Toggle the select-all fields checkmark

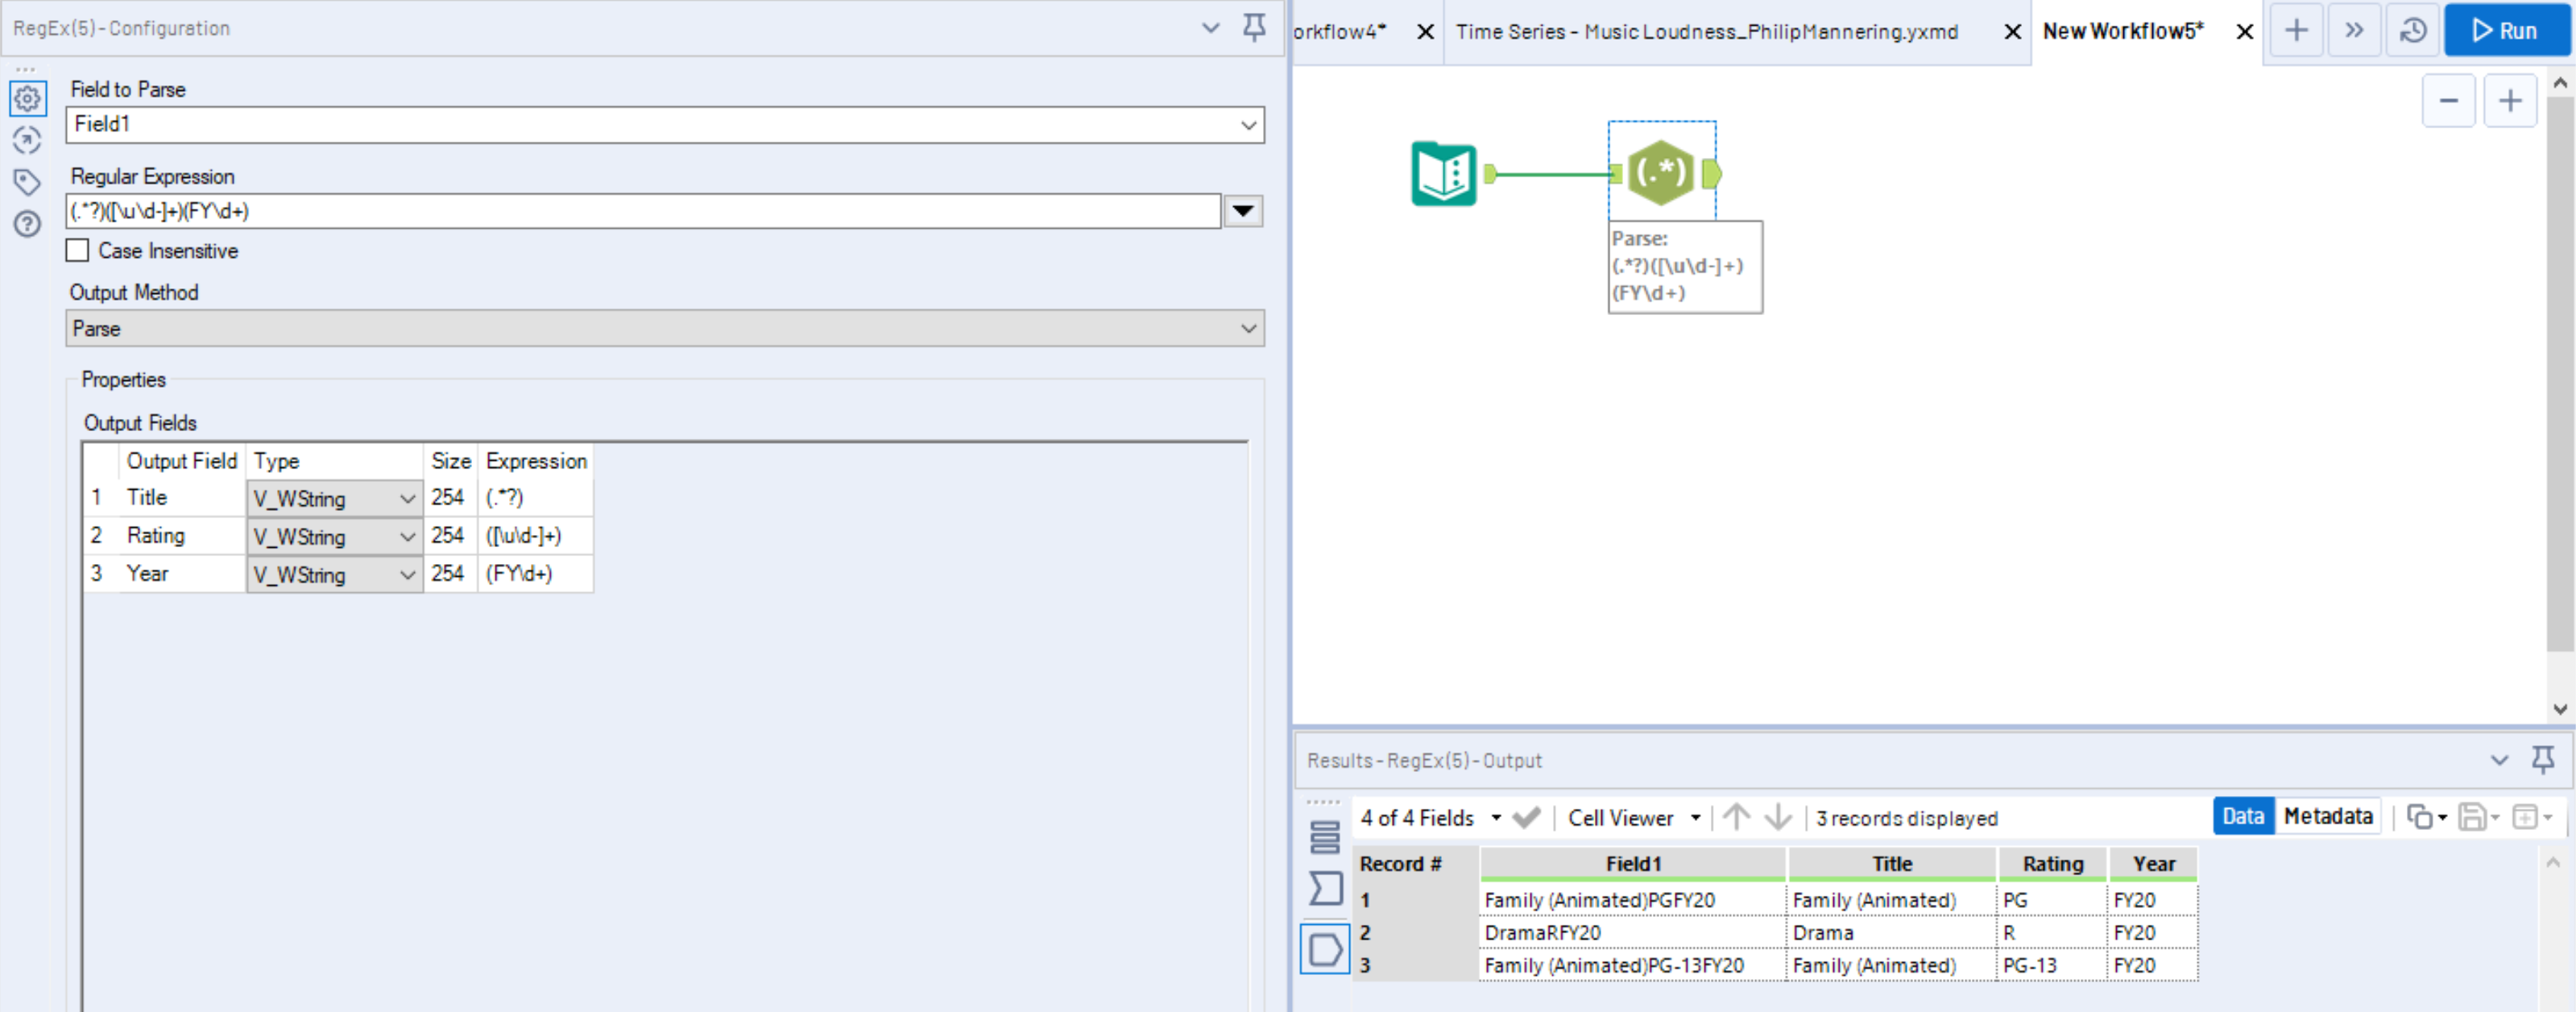[1526, 818]
